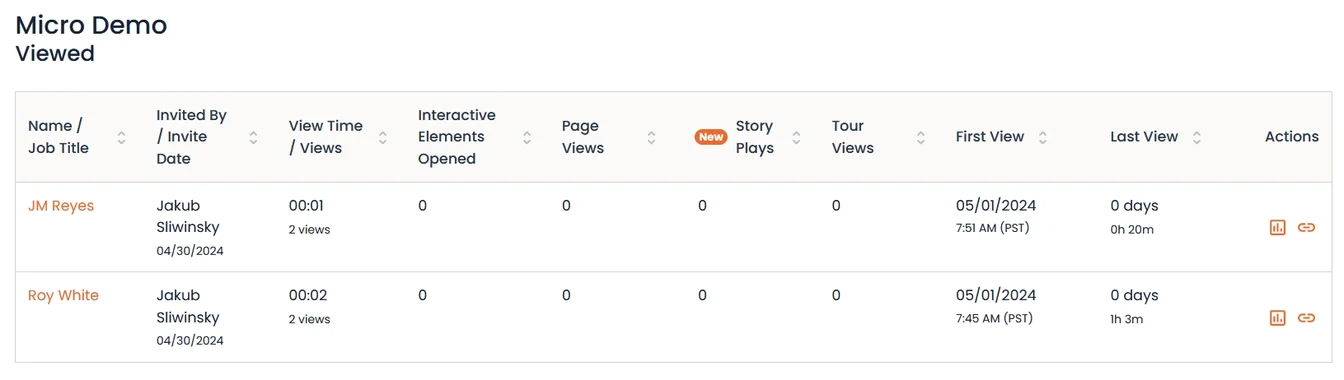The image size is (1344, 380).
Task: Sort by First View arrows
Action: (1043, 137)
